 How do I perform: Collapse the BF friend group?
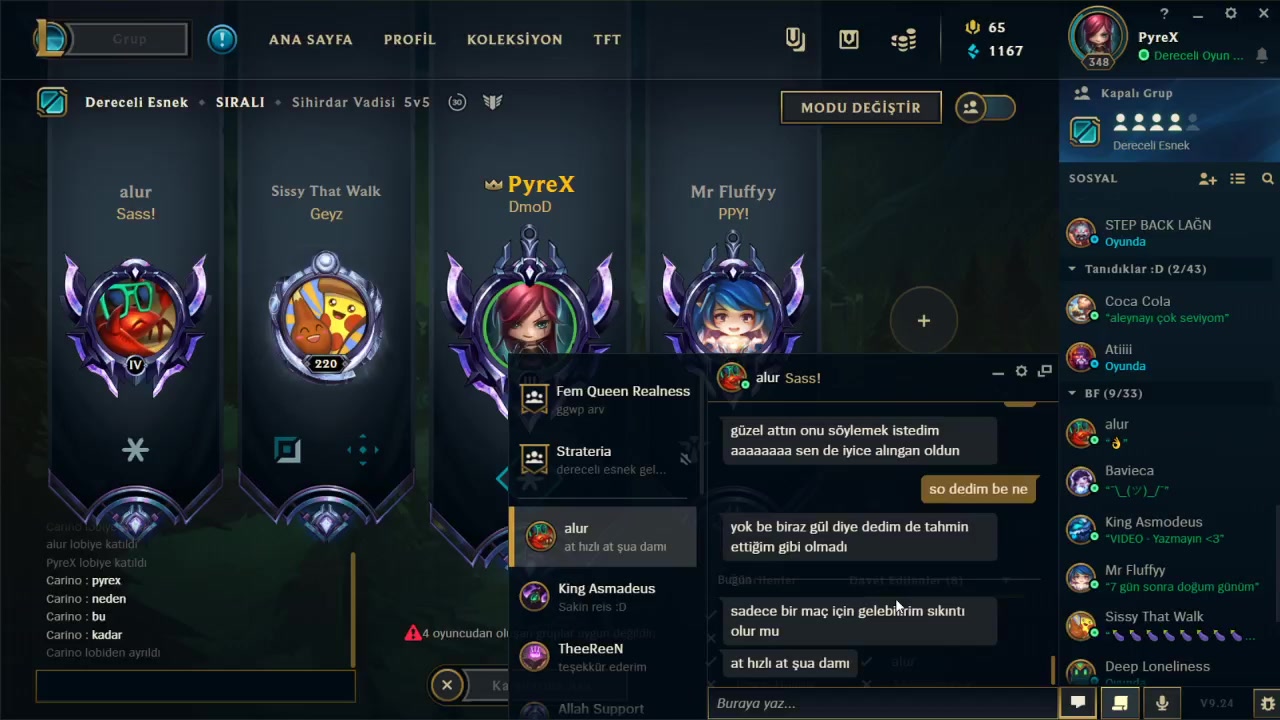pos(1073,393)
